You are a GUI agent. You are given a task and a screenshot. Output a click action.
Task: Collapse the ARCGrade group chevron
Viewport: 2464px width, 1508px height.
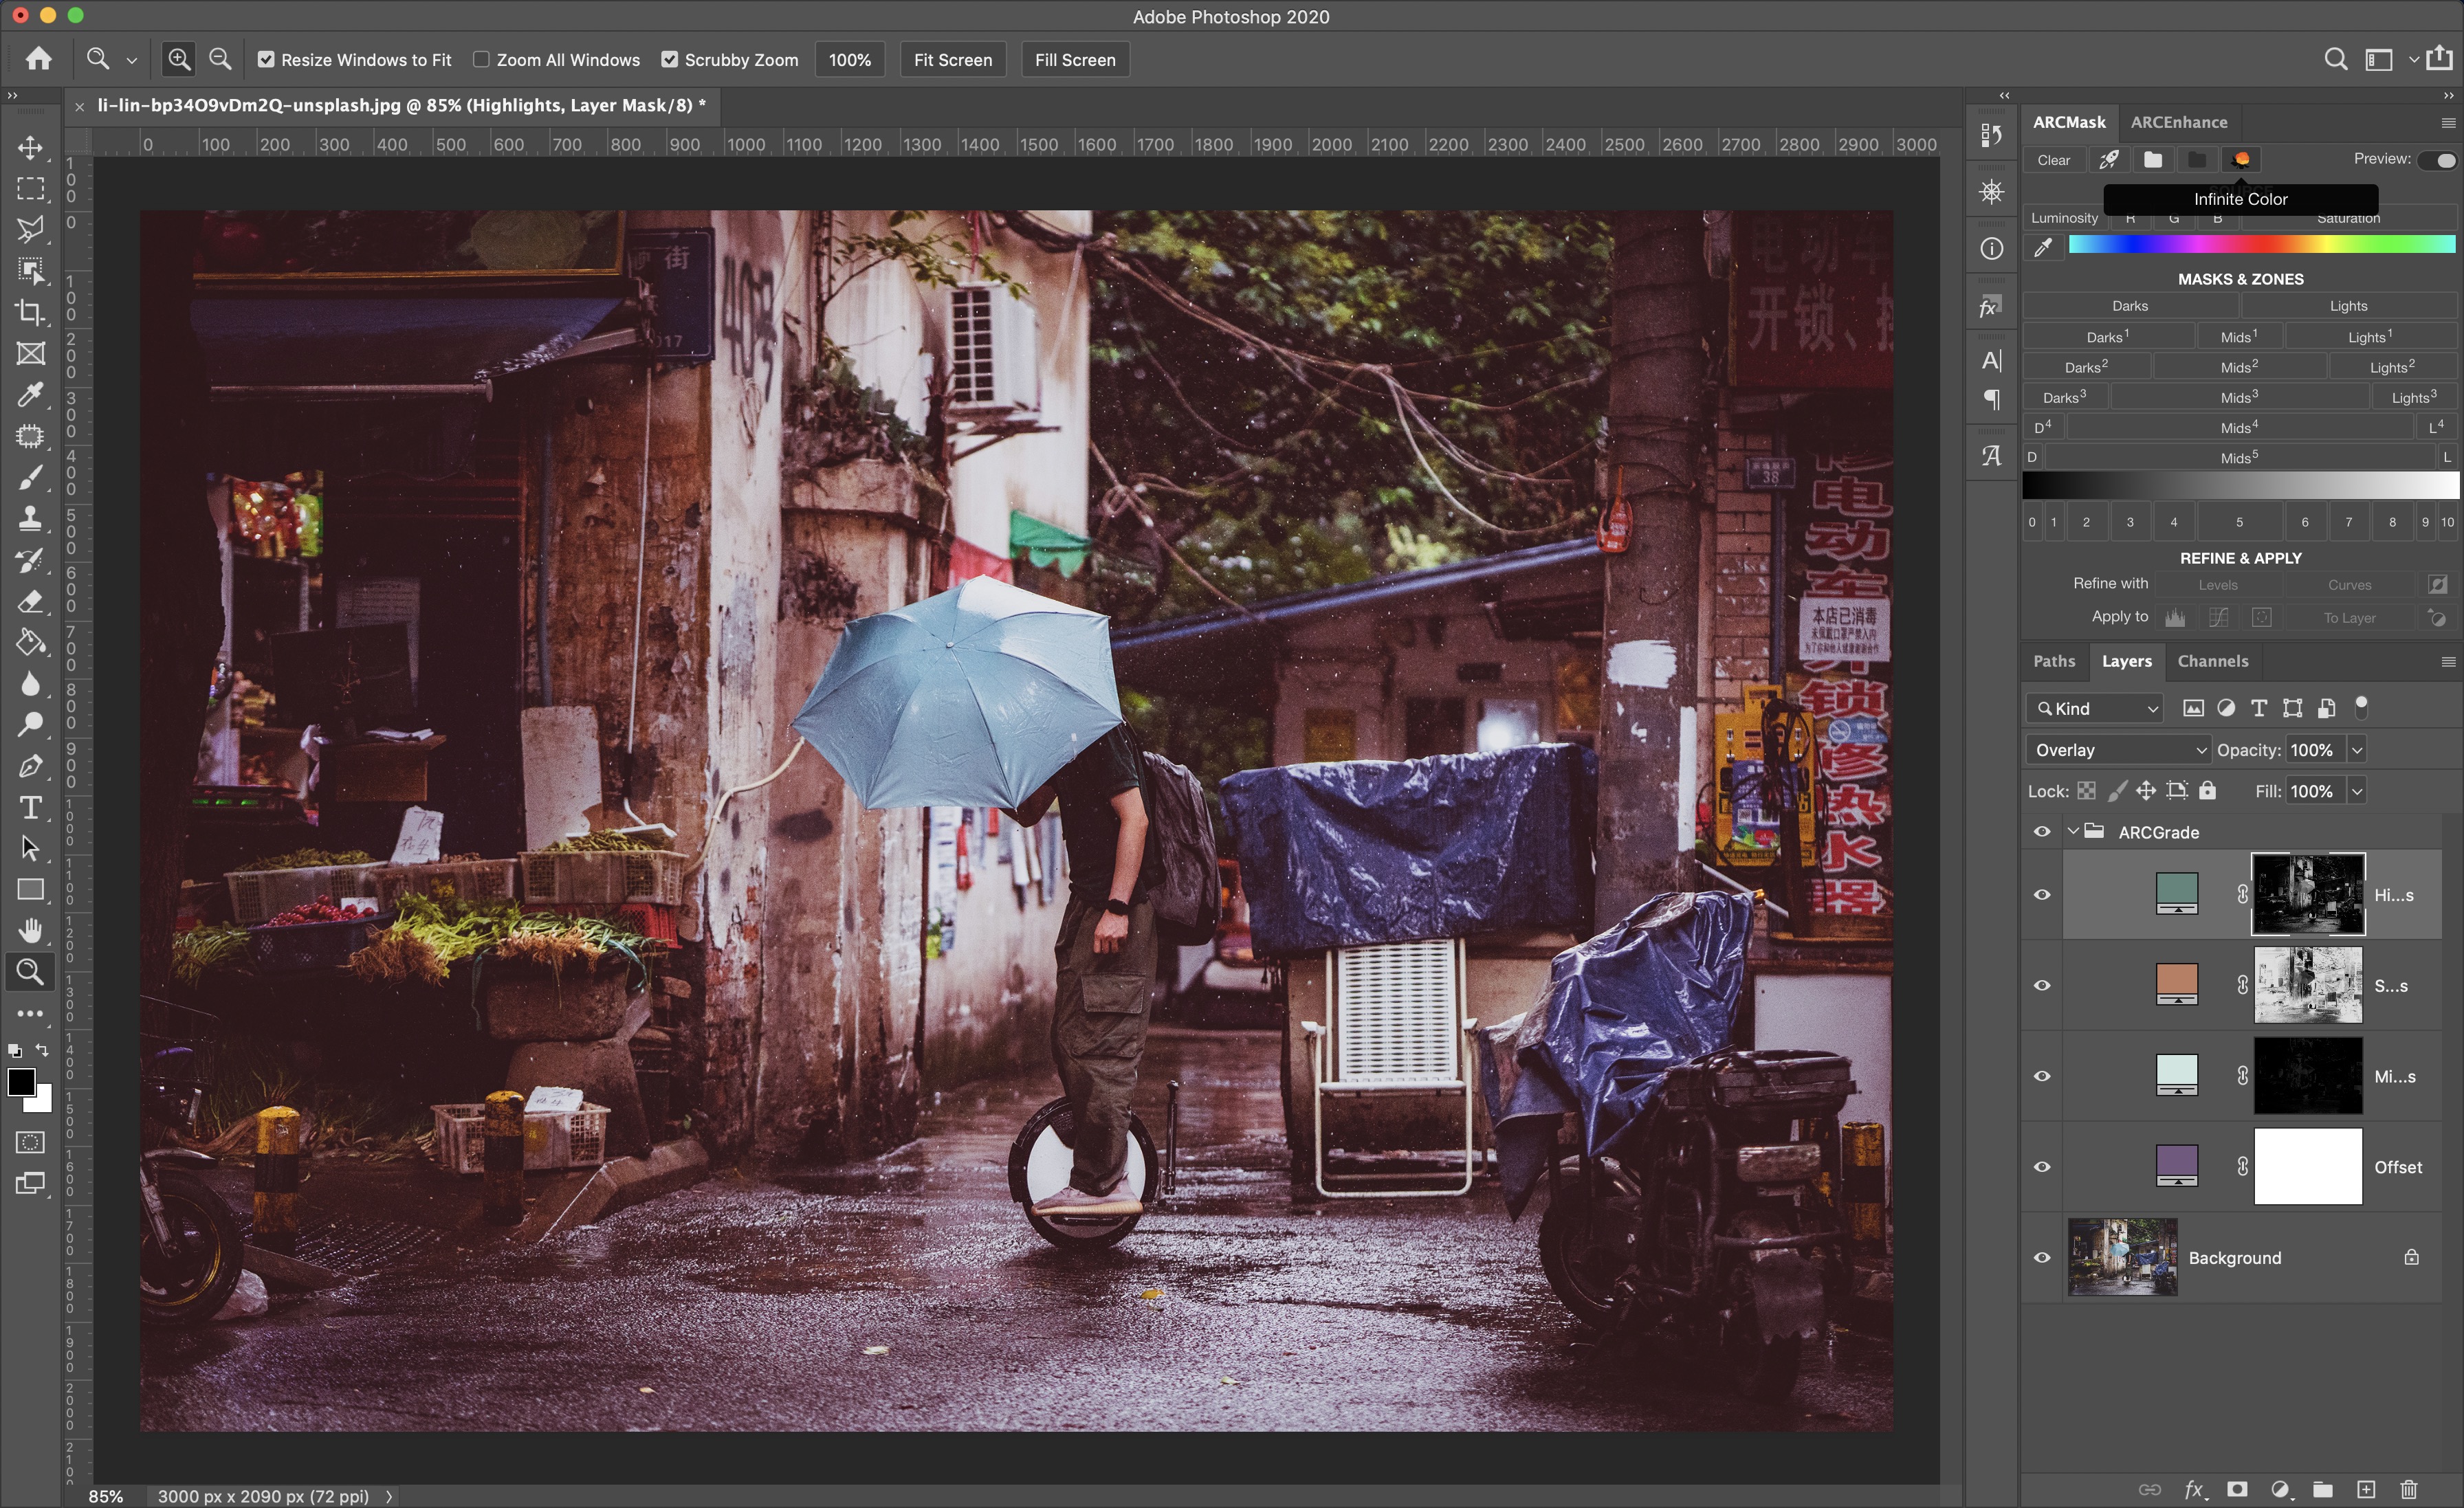coord(2073,832)
